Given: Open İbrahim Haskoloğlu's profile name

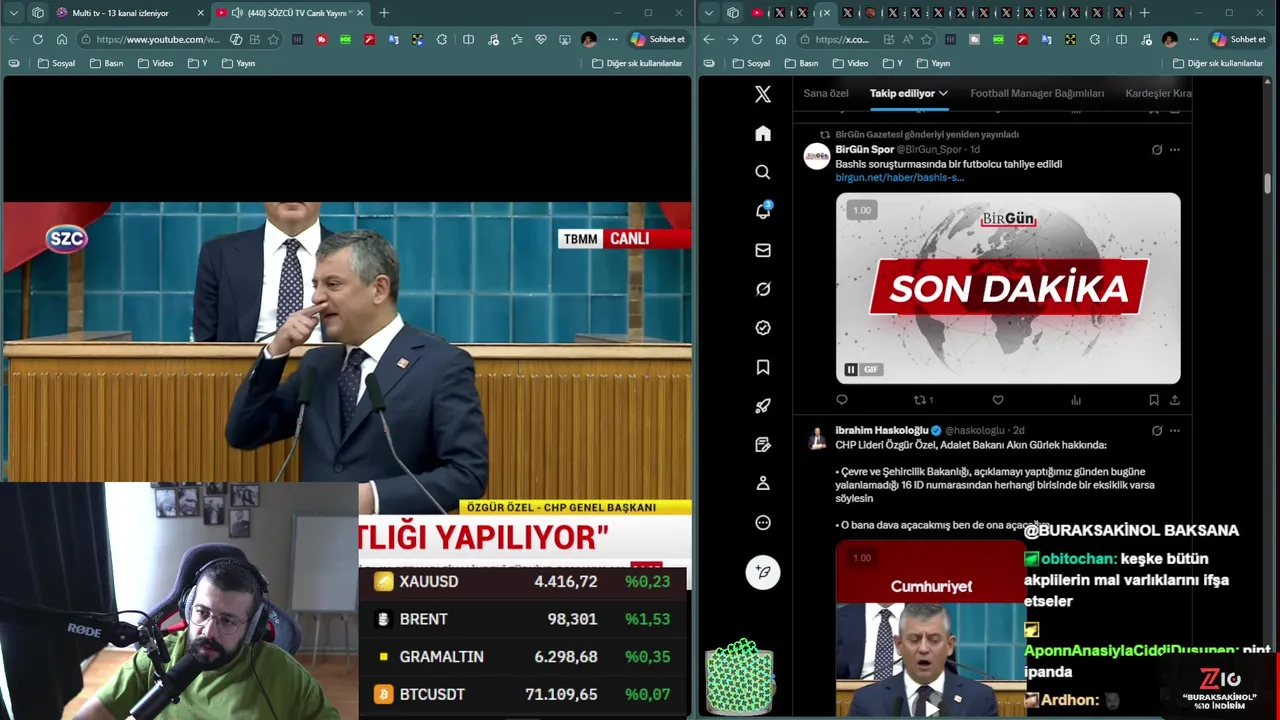Looking at the screenshot, I should pos(882,431).
